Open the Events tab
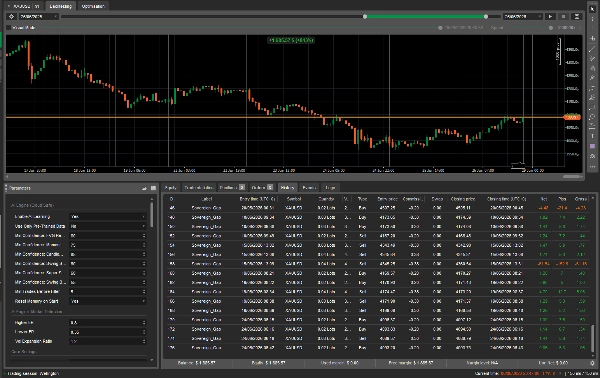 [x=309, y=187]
